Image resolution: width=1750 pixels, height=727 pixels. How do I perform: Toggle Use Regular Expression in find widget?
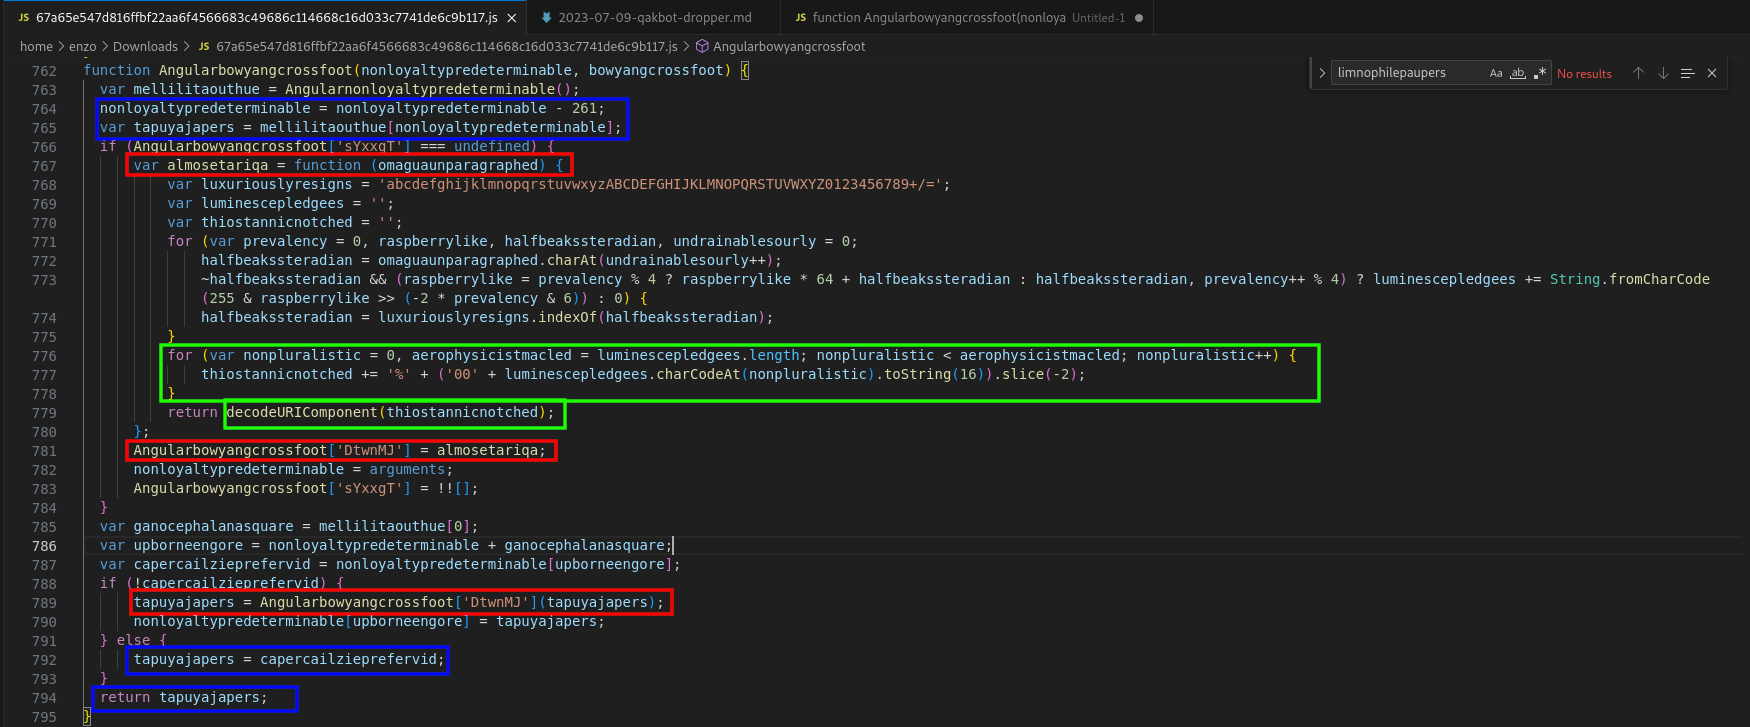(1540, 73)
